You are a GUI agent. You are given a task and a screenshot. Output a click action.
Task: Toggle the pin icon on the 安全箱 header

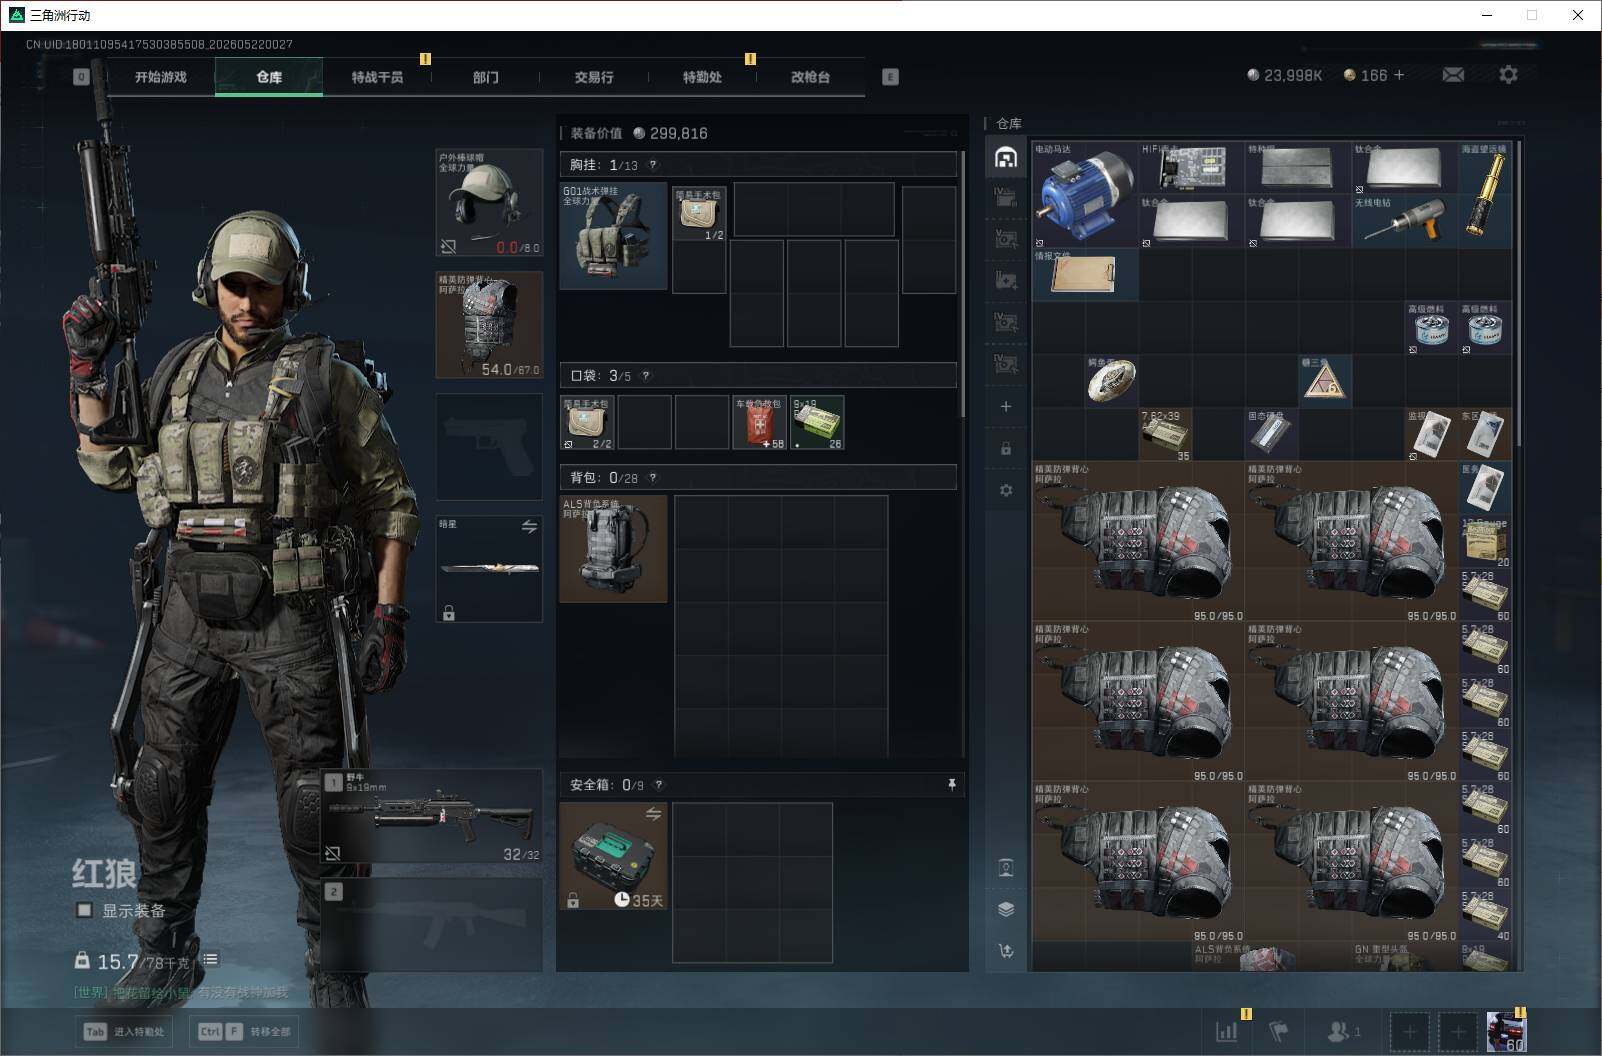pyautogui.click(x=951, y=785)
